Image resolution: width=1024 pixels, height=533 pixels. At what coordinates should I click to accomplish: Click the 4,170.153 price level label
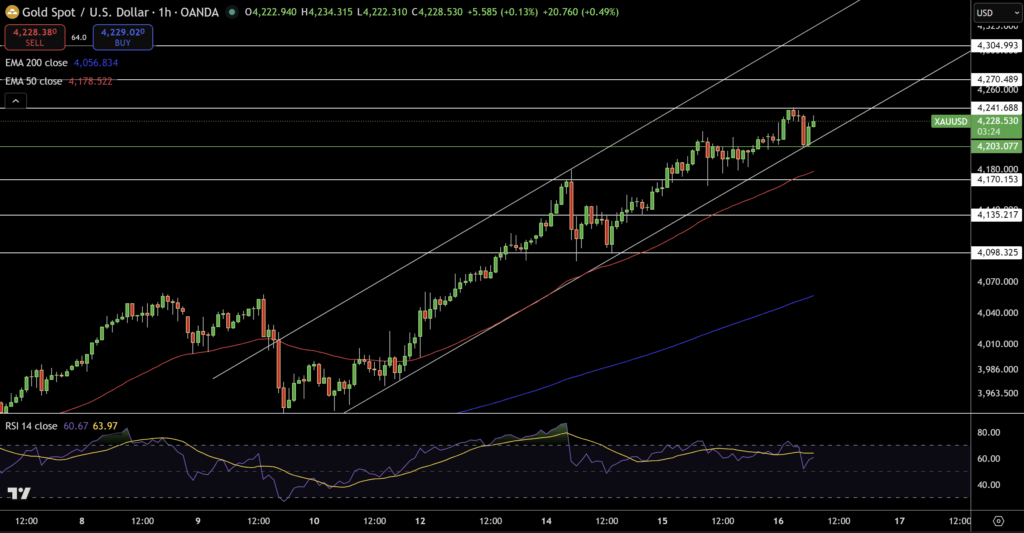(x=996, y=180)
